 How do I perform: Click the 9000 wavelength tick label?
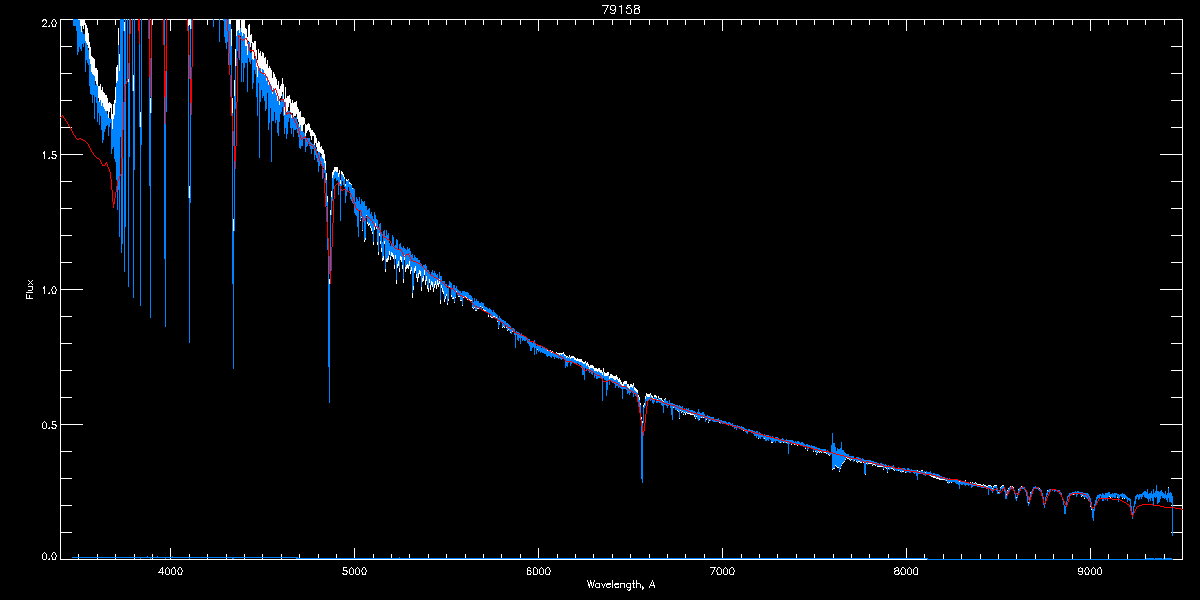1090,571
